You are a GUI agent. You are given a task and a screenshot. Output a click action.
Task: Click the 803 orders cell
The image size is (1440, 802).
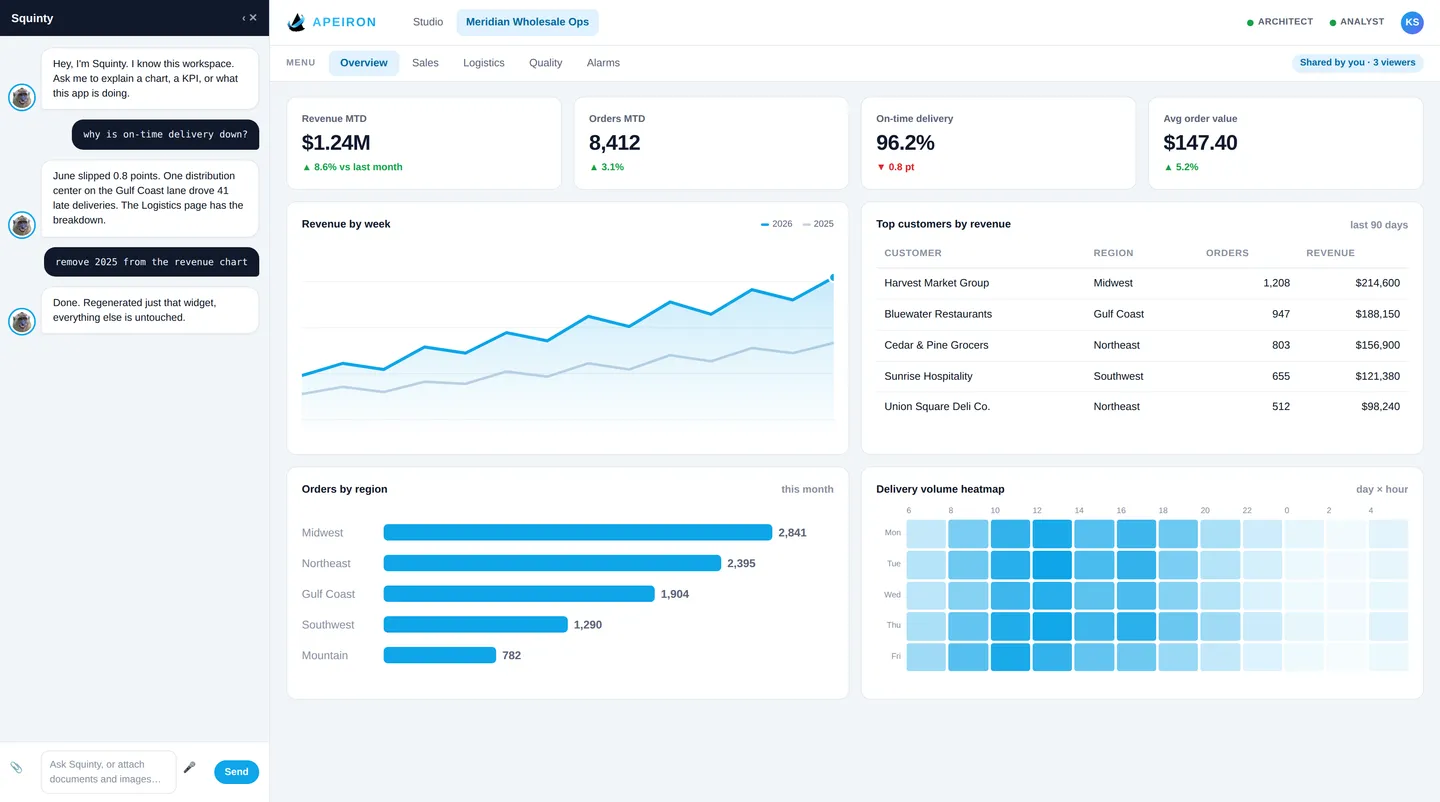pyautogui.click(x=1280, y=345)
